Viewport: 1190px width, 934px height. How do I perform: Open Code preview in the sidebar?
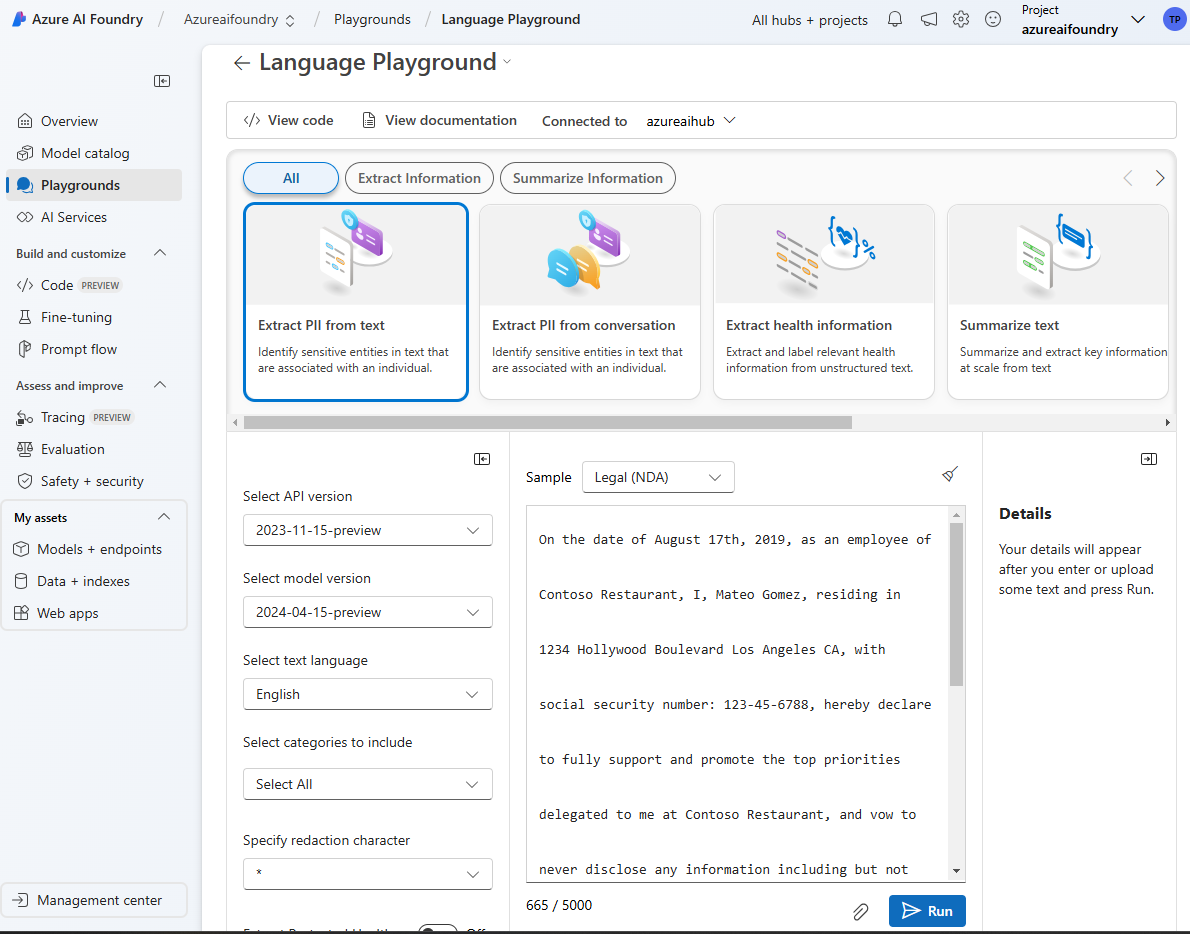point(93,285)
